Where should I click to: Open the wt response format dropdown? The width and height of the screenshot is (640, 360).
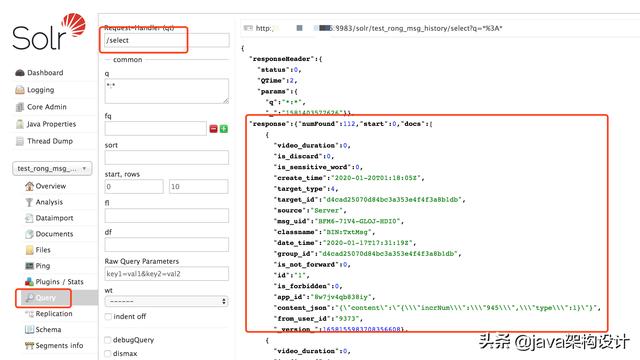pos(167,301)
